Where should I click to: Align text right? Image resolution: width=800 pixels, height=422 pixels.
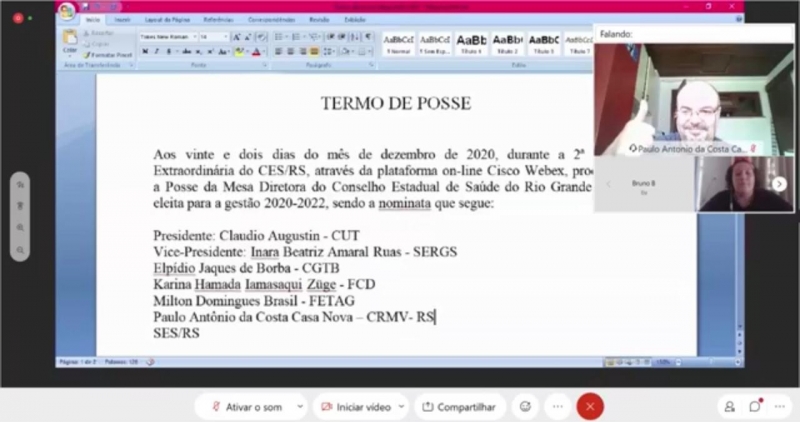pos(303,52)
